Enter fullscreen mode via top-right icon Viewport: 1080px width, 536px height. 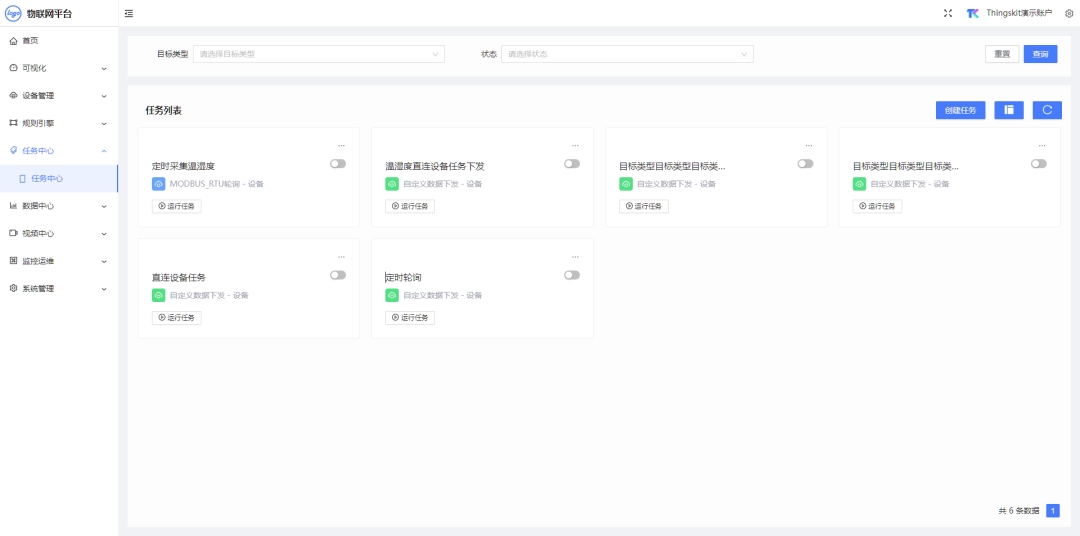[948, 13]
